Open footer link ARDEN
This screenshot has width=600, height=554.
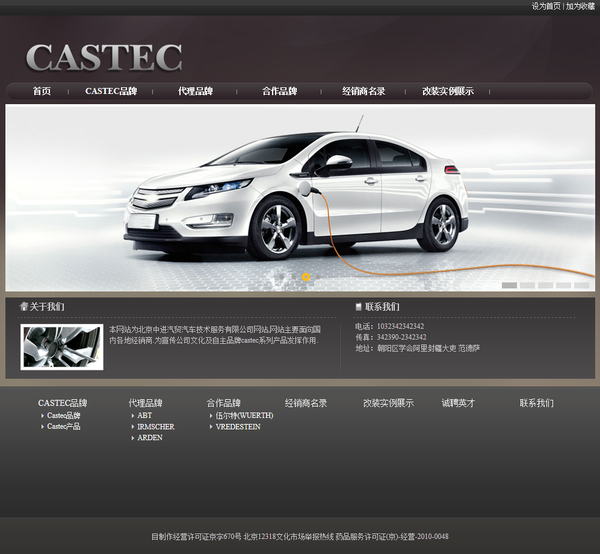(x=150, y=438)
